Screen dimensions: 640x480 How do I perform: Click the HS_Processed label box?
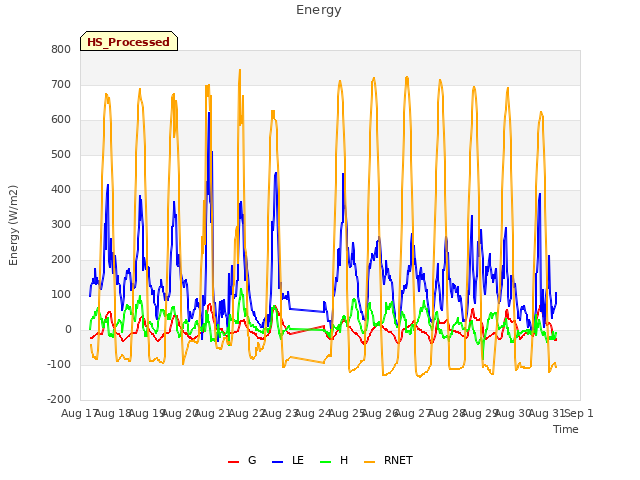click(x=129, y=41)
